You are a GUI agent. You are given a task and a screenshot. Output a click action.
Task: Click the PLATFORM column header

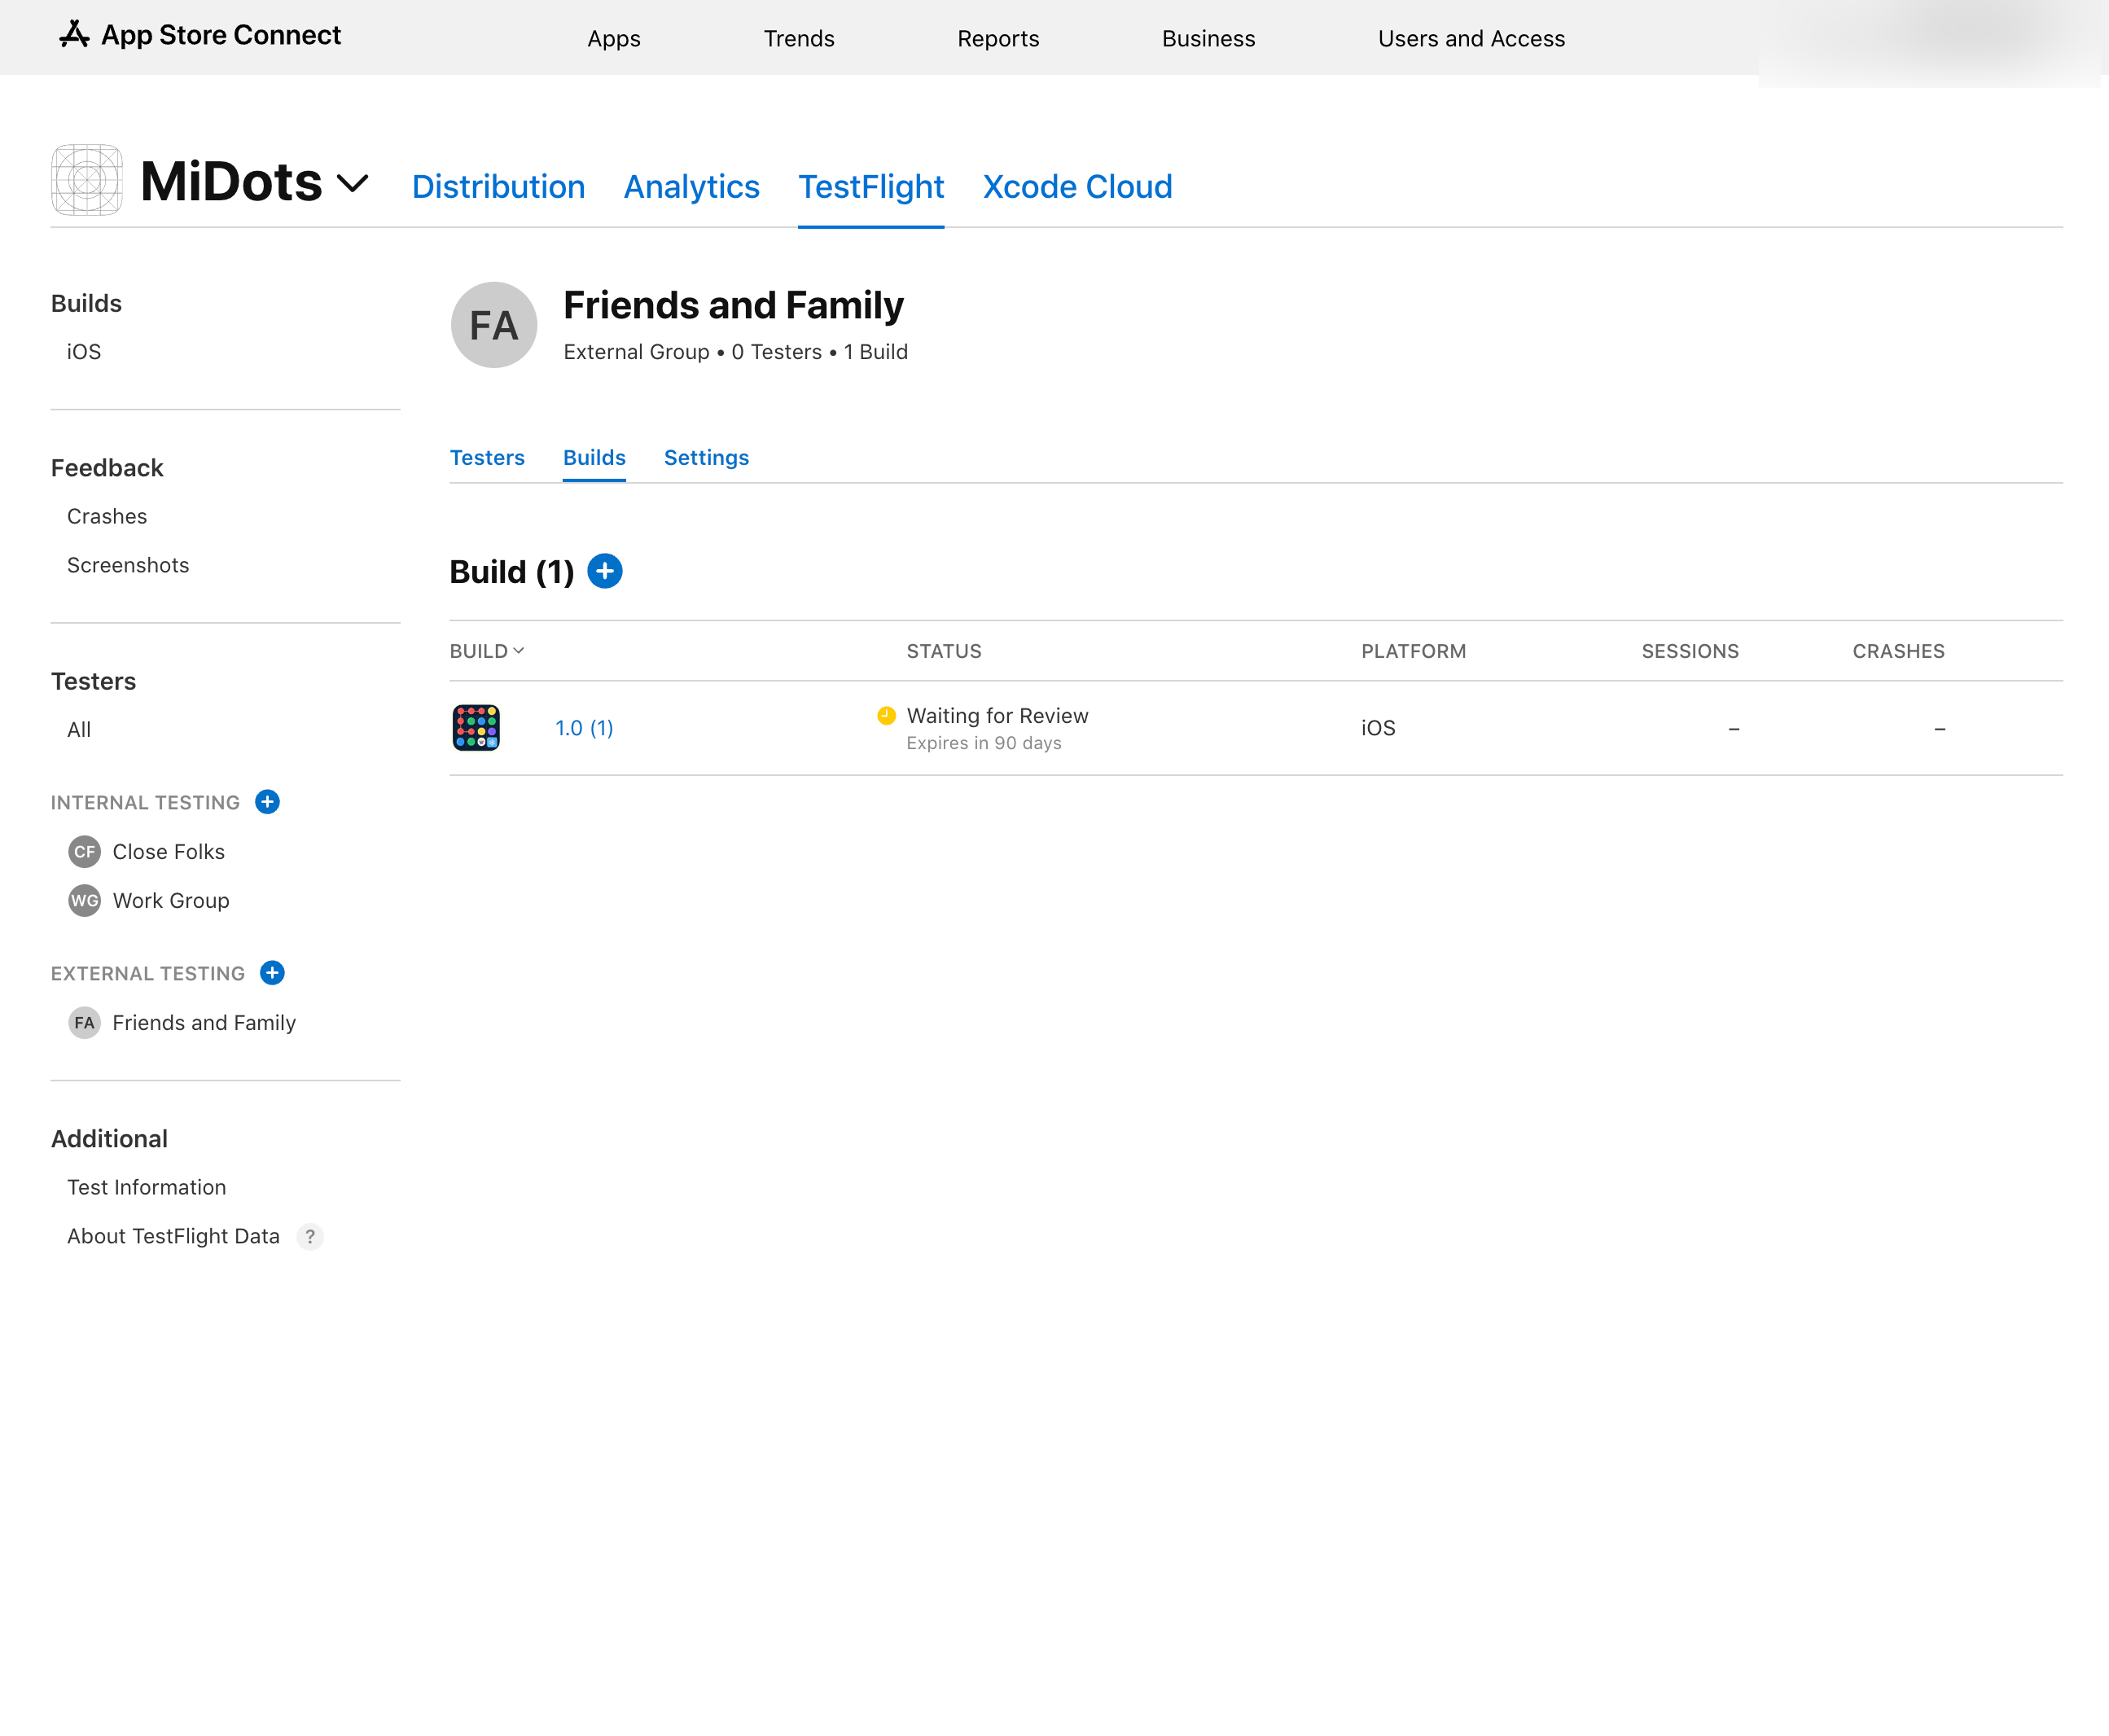[1413, 651]
